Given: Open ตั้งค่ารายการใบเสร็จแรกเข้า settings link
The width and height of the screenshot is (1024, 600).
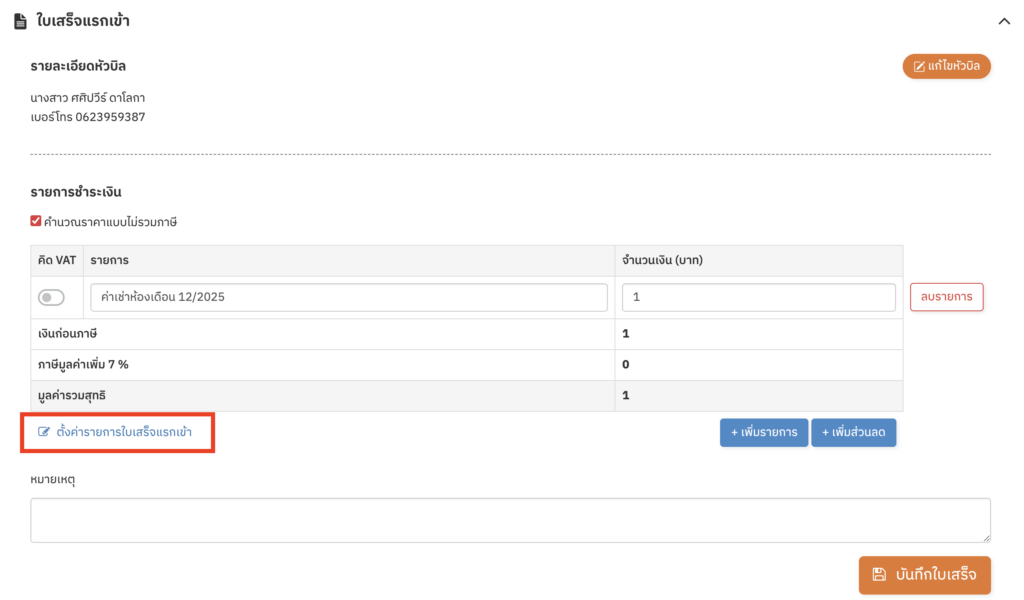Looking at the screenshot, I should point(124,432).
